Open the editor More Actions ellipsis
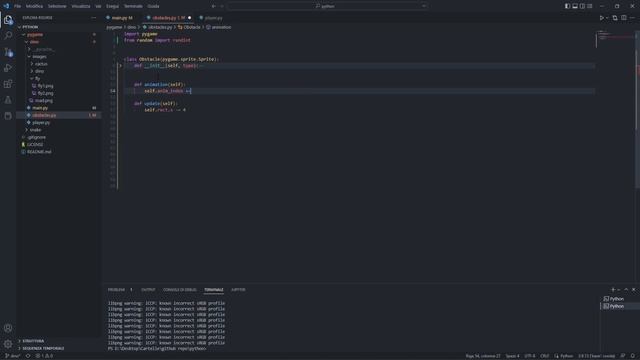The width and height of the screenshot is (640, 360). click(x=632, y=18)
